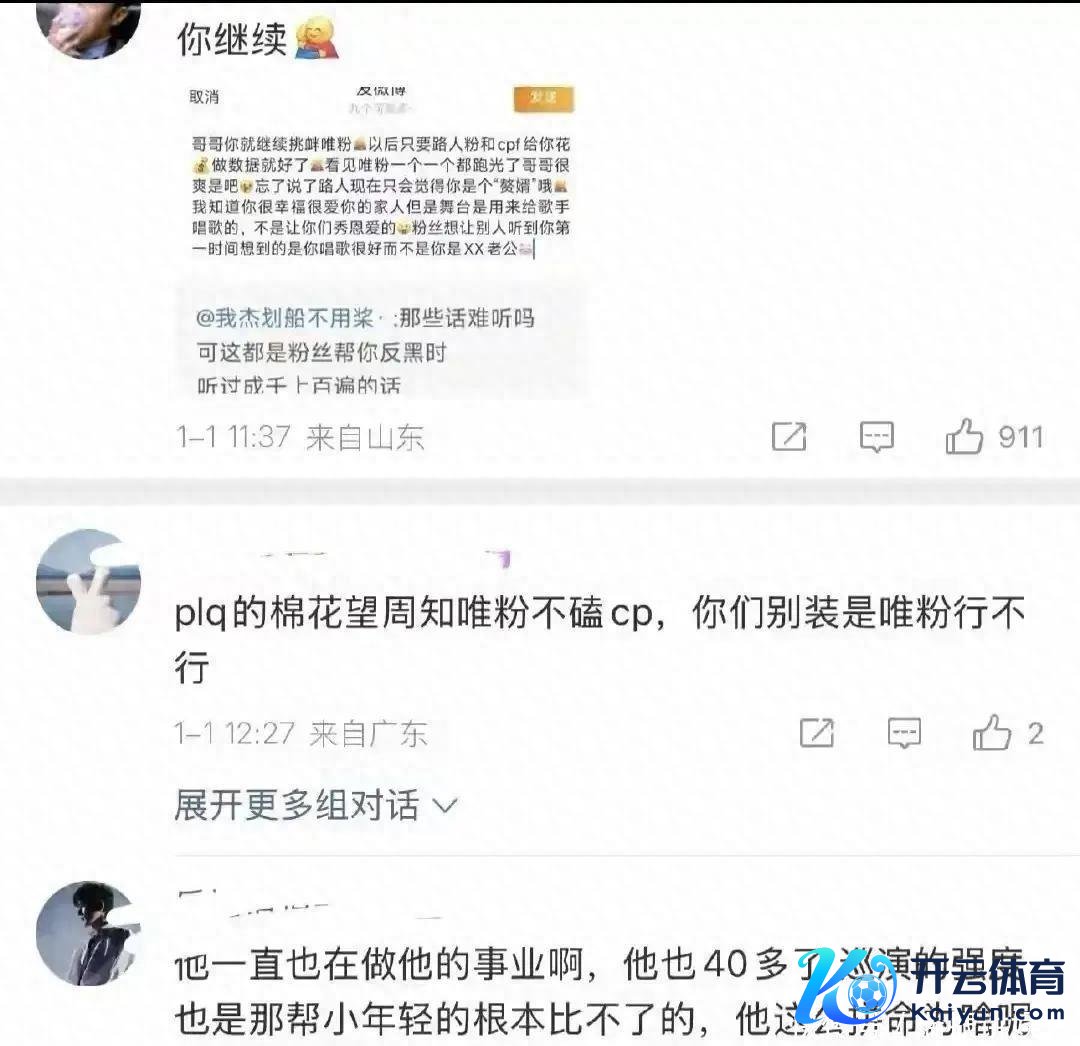The height and width of the screenshot is (1046, 1080).
Task: Forward the 12:27 Guangdong comment
Action: coord(817,733)
